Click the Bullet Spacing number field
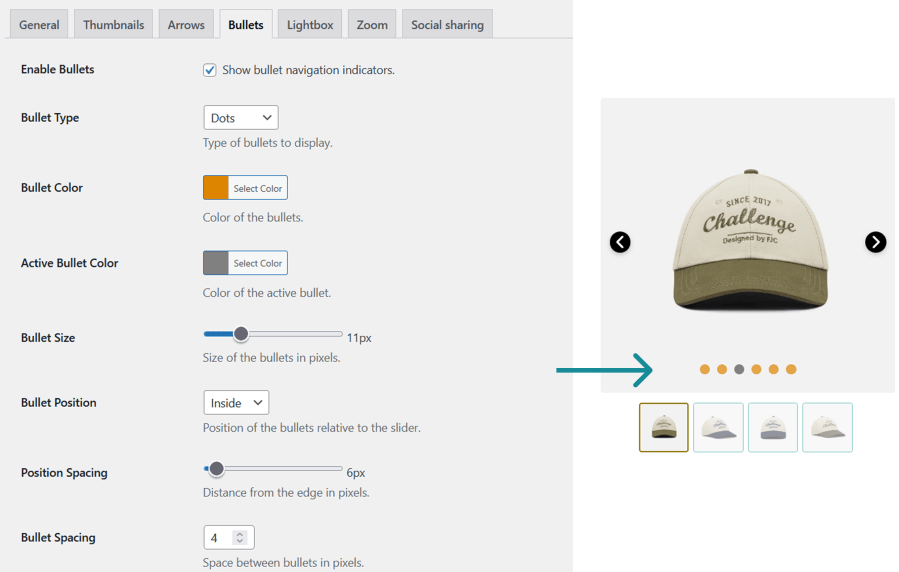The width and height of the screenshot is (899, 572). [229, 538]
